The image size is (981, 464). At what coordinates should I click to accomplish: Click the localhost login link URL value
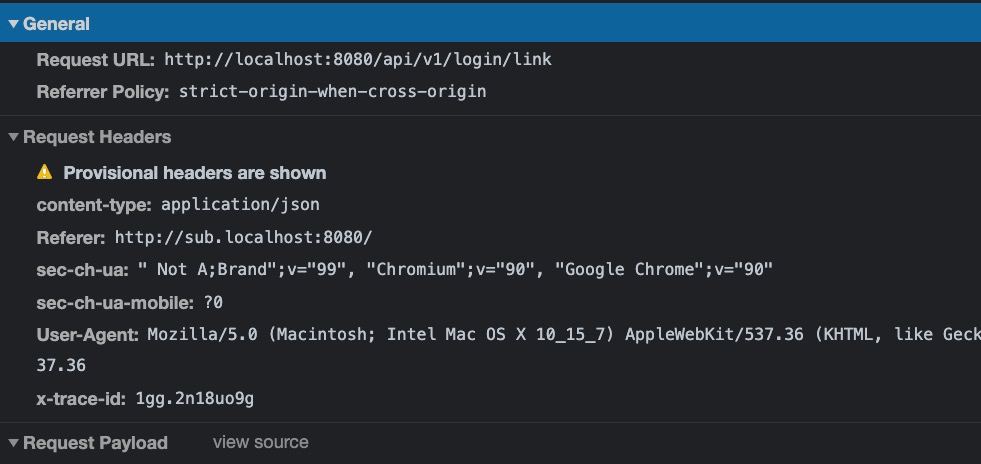tap(357, 60)
